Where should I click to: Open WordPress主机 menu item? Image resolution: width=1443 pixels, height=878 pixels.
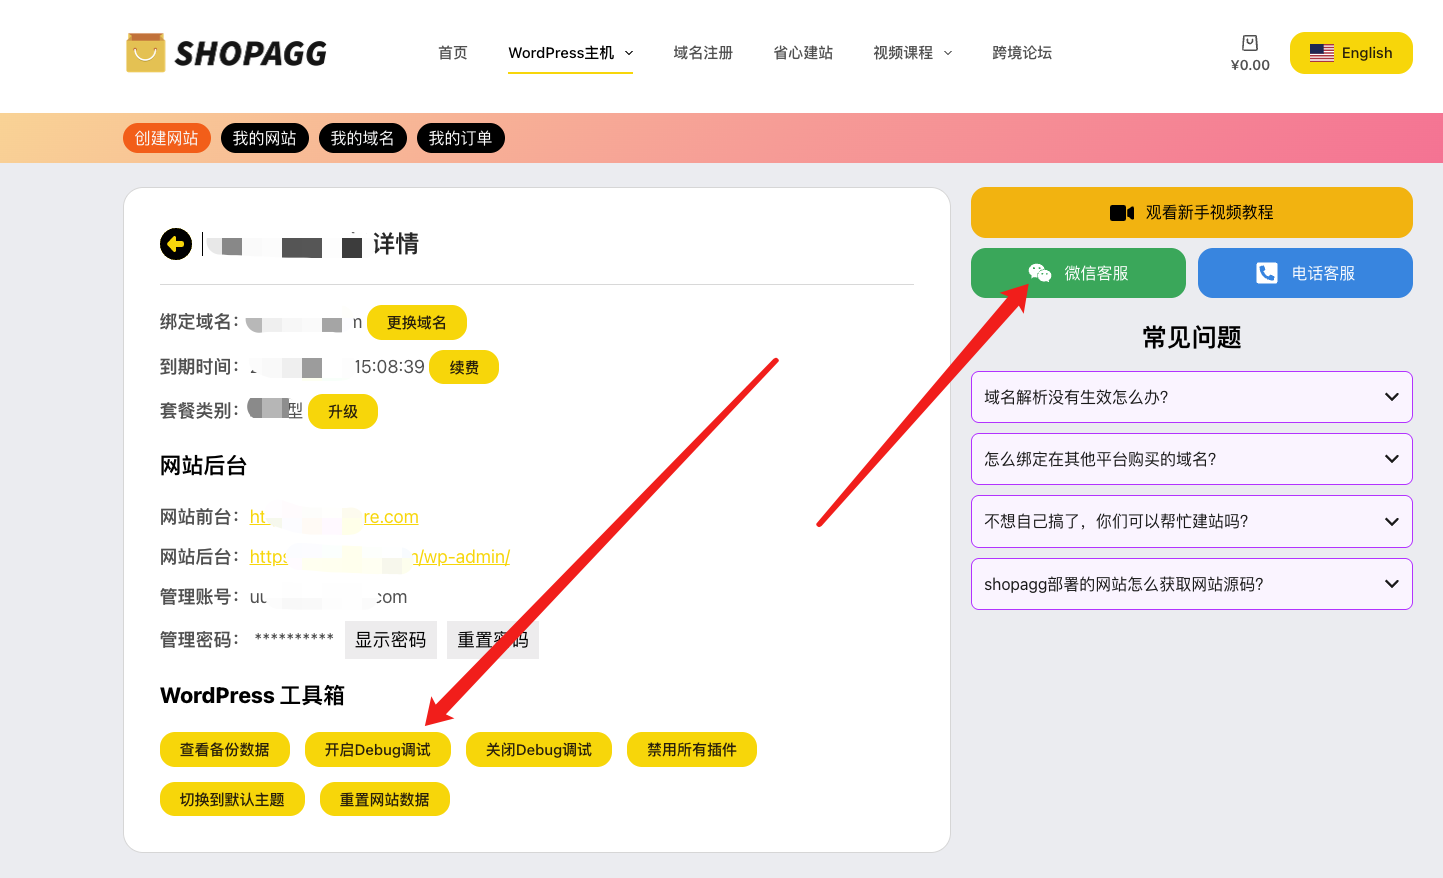(561, 53)
